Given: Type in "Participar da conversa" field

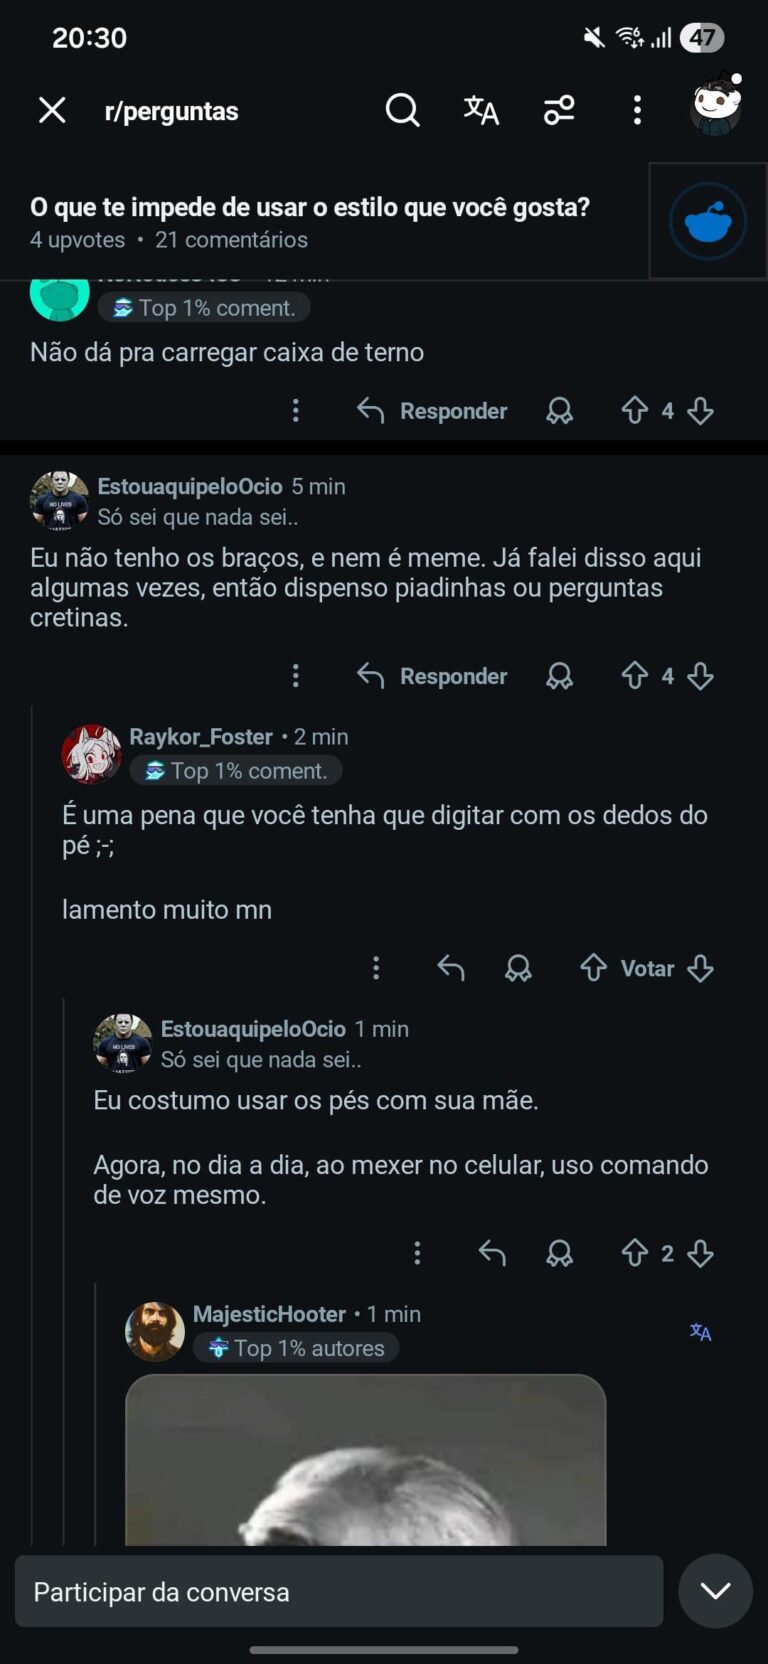Looking at the screenshot, I should coord(339,1591).
